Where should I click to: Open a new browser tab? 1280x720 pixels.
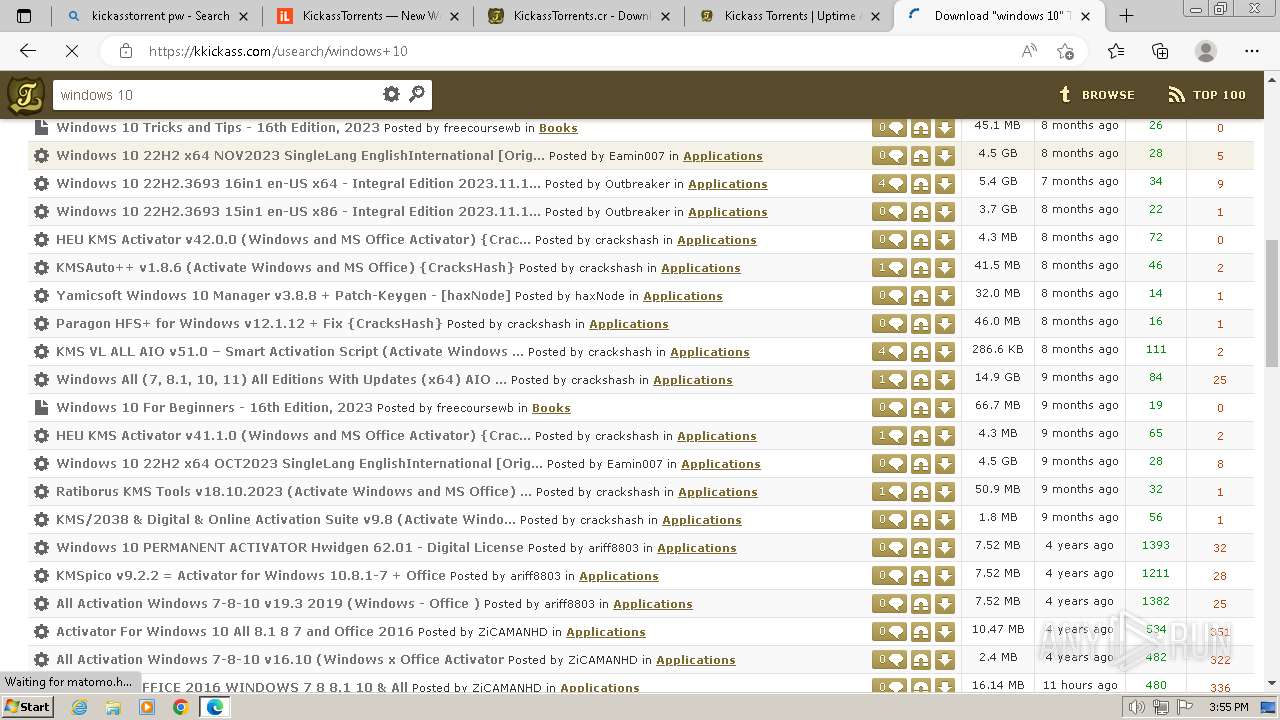point(1126,16)
